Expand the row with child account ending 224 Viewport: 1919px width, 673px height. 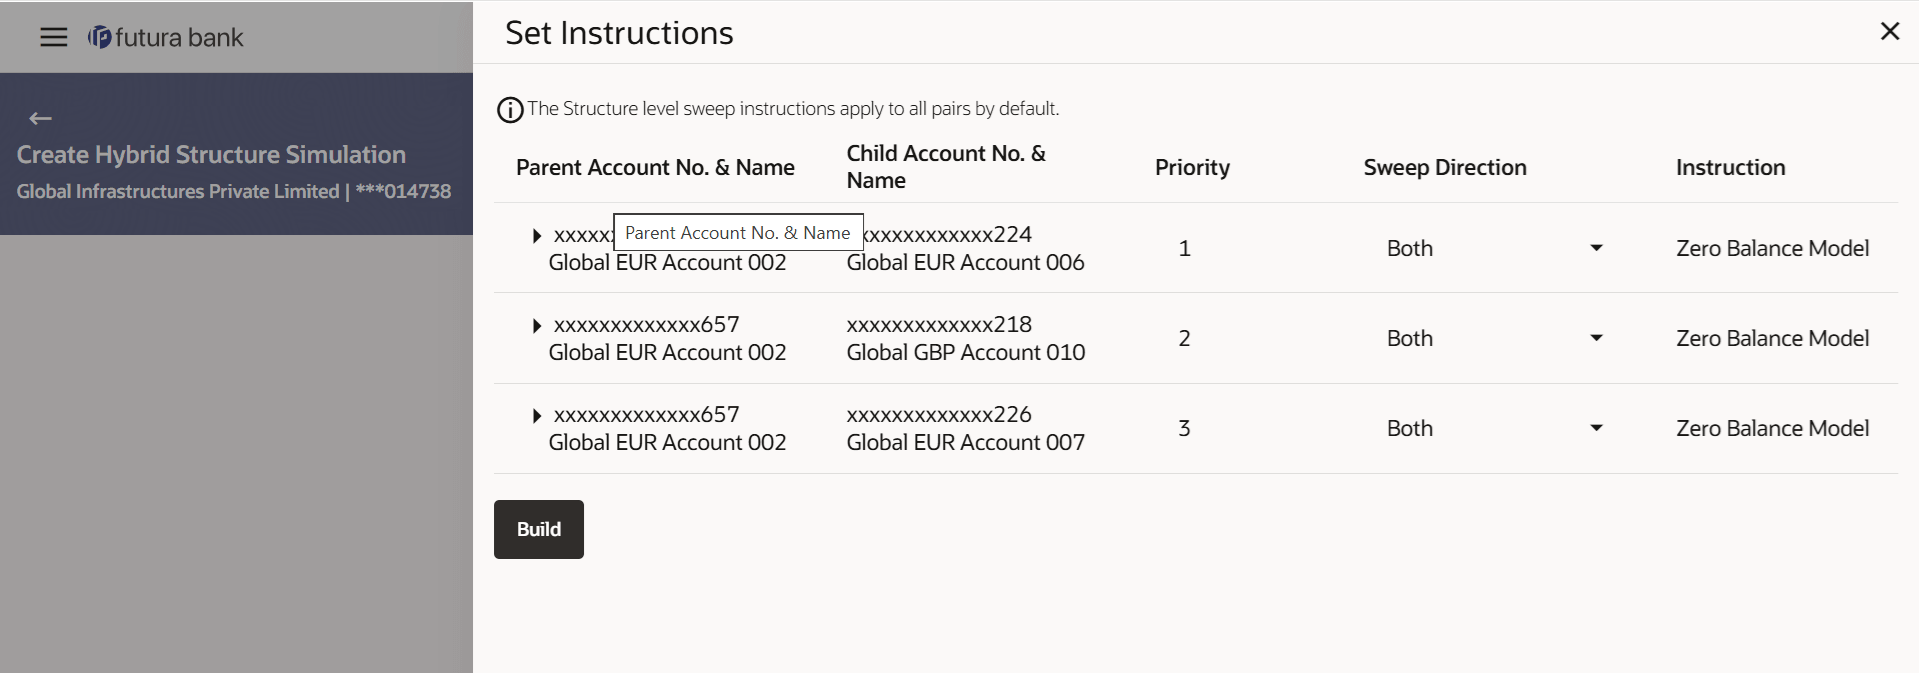[x=537, y=236]
